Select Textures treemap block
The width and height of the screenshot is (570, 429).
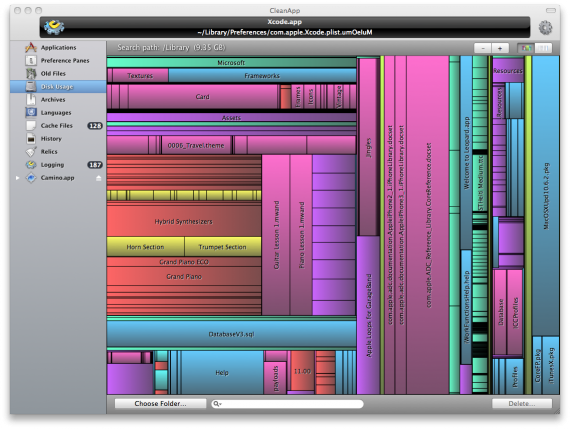(x=140, y=76)
